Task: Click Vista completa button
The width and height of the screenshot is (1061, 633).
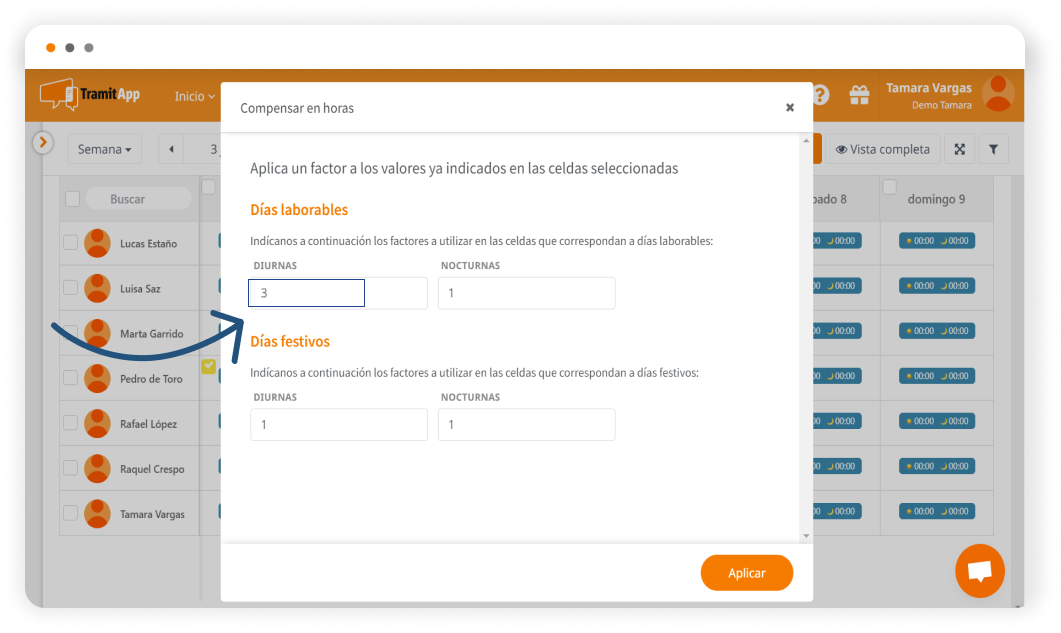Action: click(882, 150)
